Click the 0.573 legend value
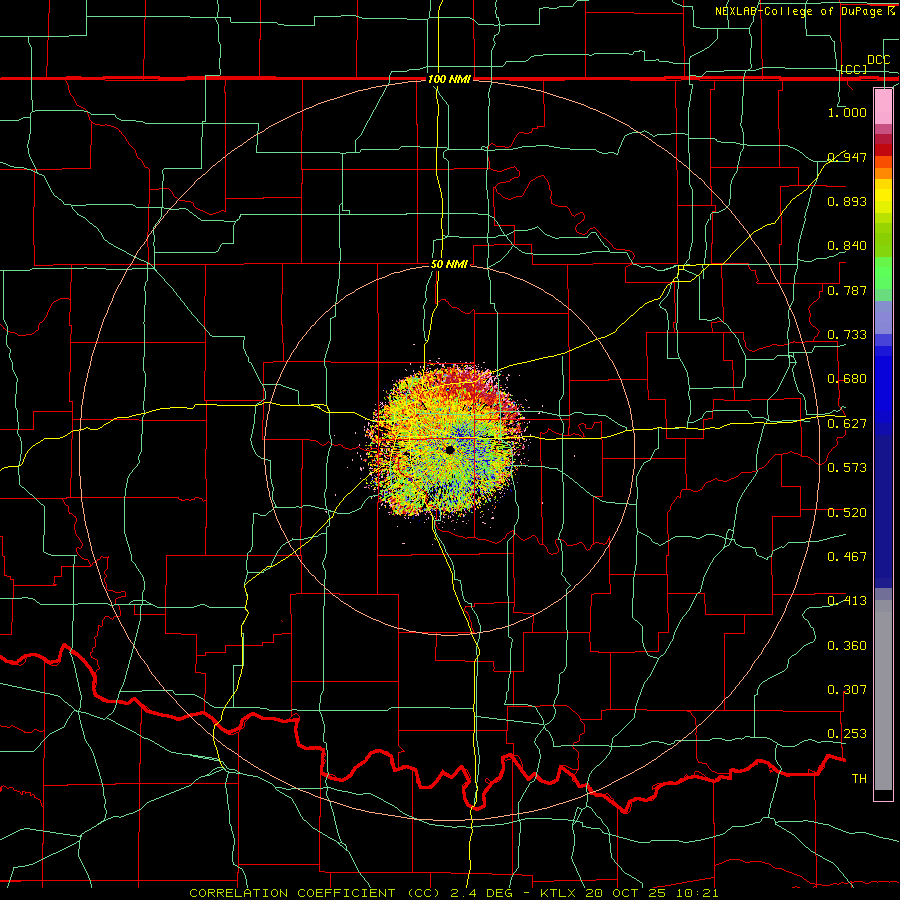The width and height of the screenshot is (900, 900). point(847,468)
